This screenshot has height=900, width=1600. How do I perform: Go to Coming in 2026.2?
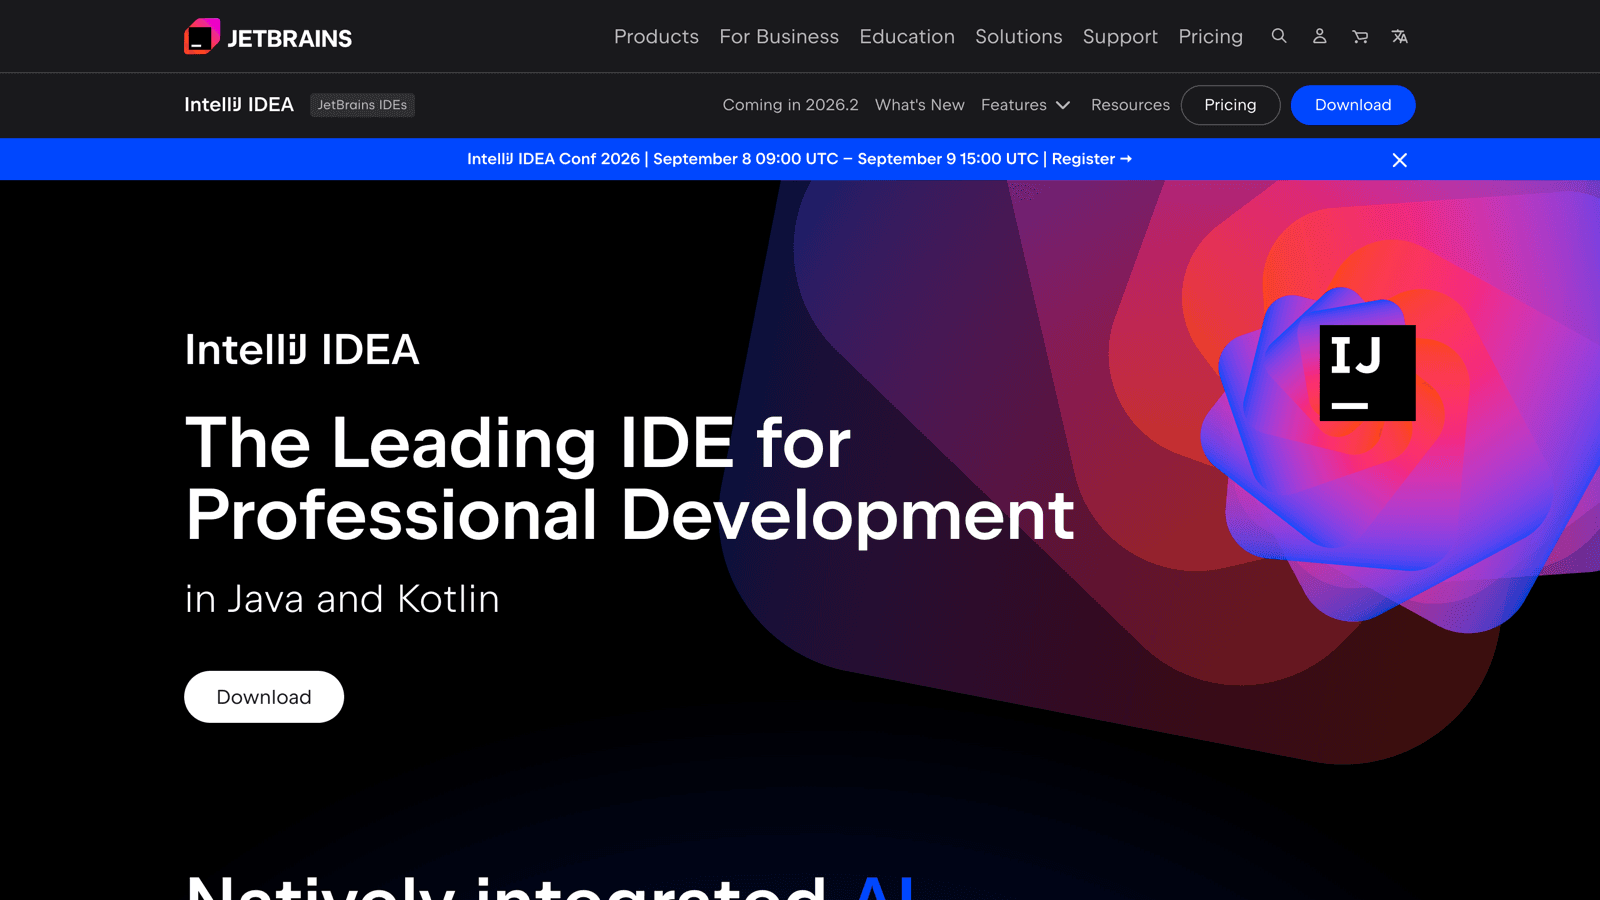[x=790, y=105]
